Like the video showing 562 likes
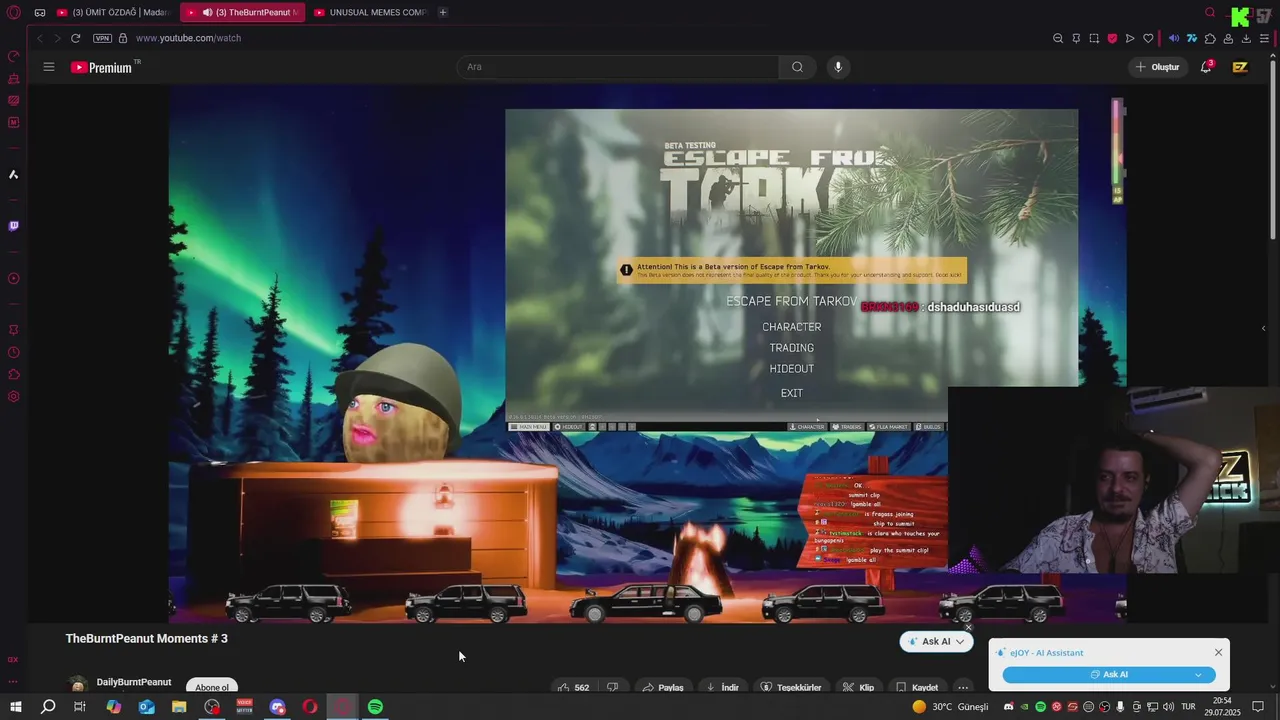Image resolution: width=1280 pixels, height=720 pixels. point(574,687)
